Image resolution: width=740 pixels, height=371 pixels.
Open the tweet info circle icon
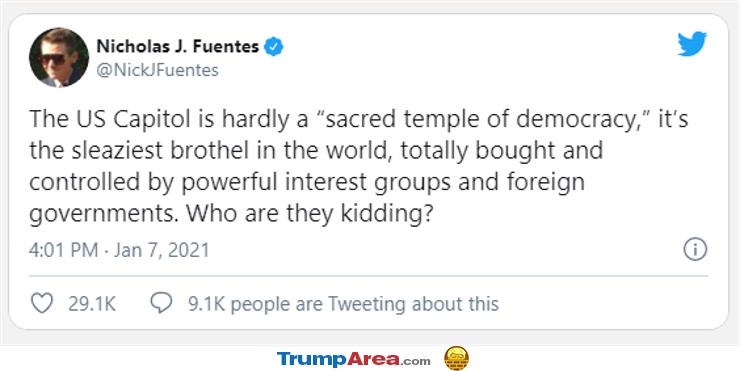[695, 250]
